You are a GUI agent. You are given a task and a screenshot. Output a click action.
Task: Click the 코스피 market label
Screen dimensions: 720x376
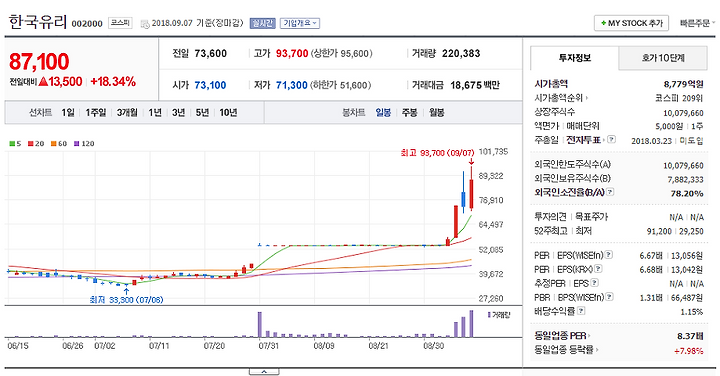click(x=120, y=23)
